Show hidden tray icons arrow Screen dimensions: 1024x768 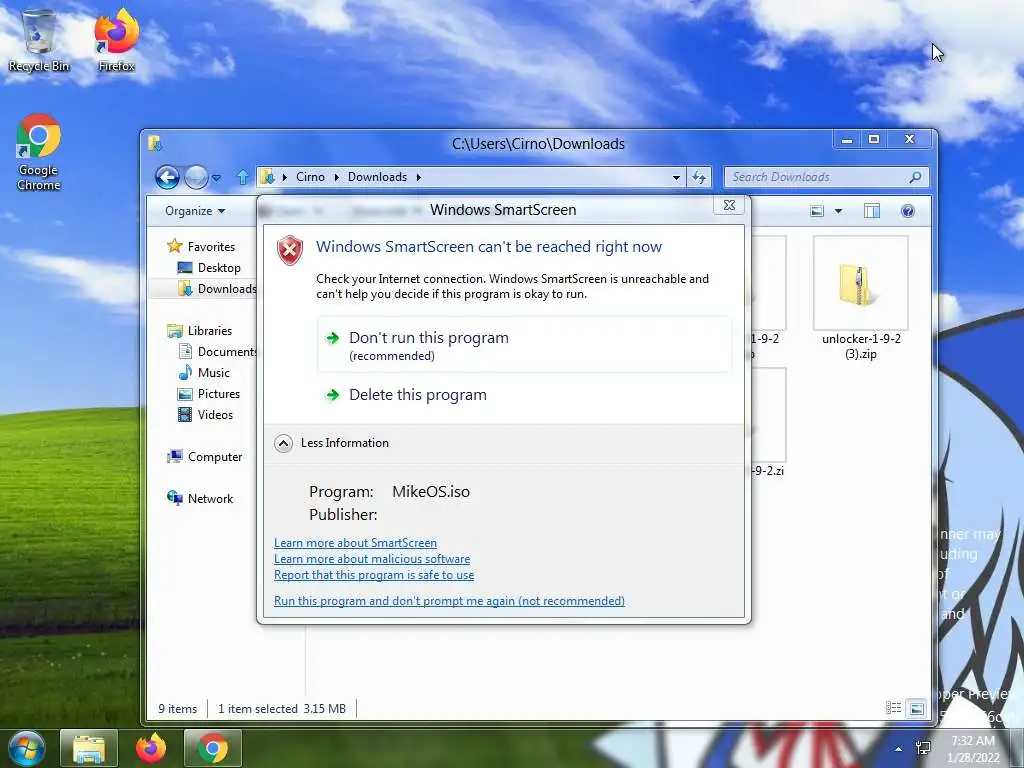pos(899,749)
